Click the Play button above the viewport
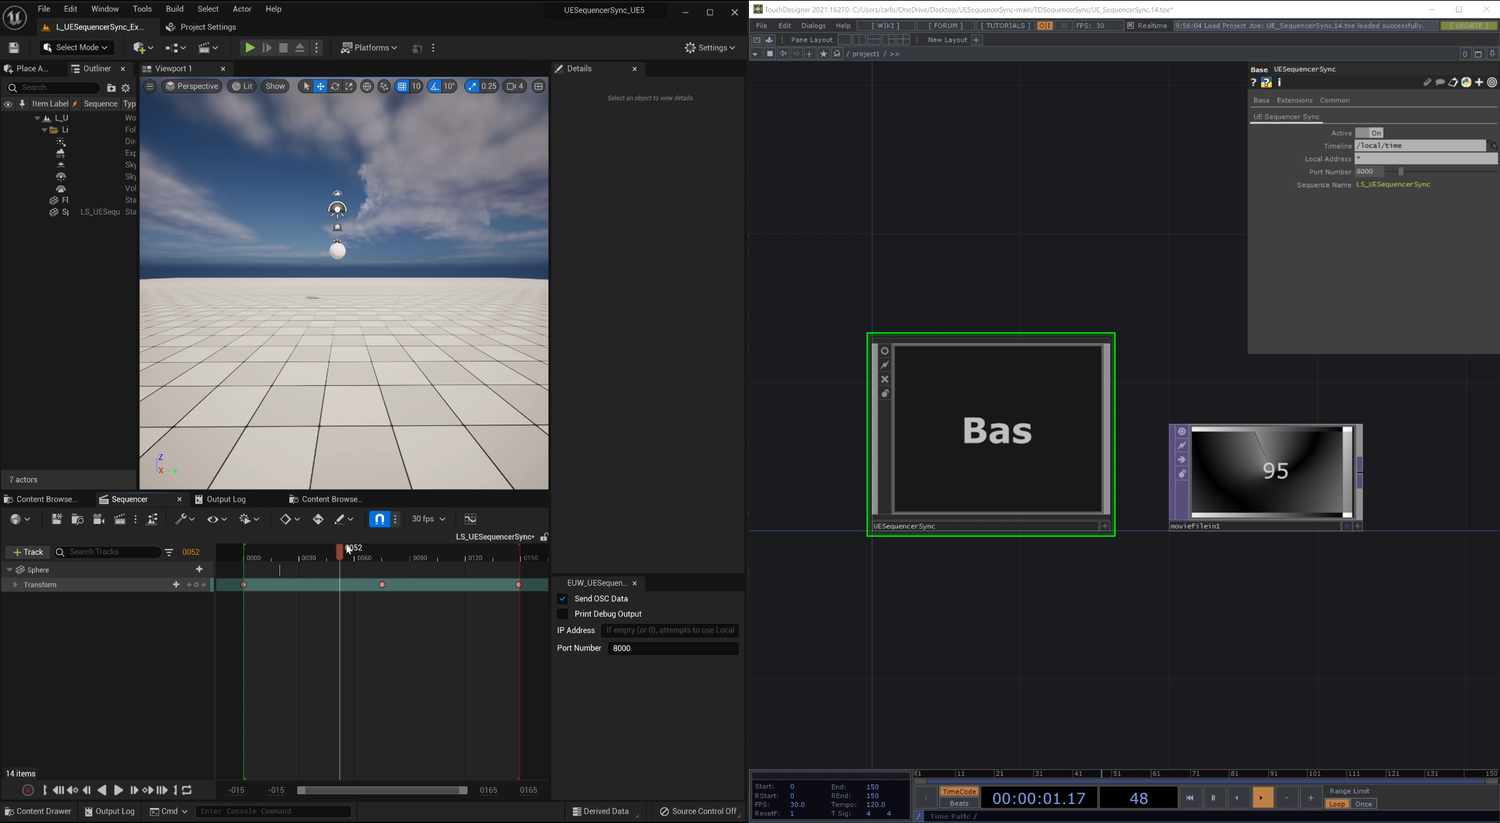The width and height of the screenshot is (1500, 823). tap(249, 47)
